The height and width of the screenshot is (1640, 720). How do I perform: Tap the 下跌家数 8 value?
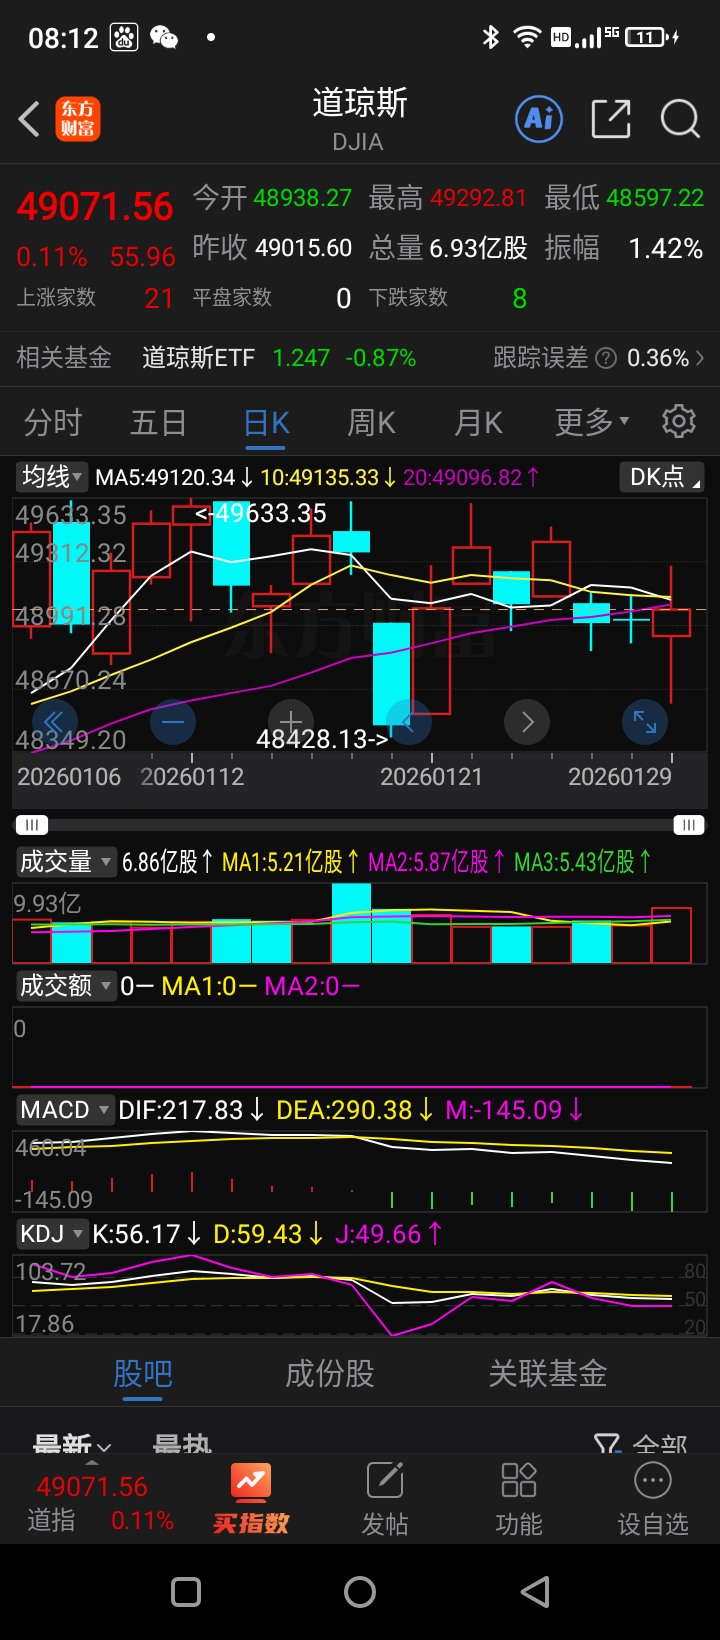point(519,298)
